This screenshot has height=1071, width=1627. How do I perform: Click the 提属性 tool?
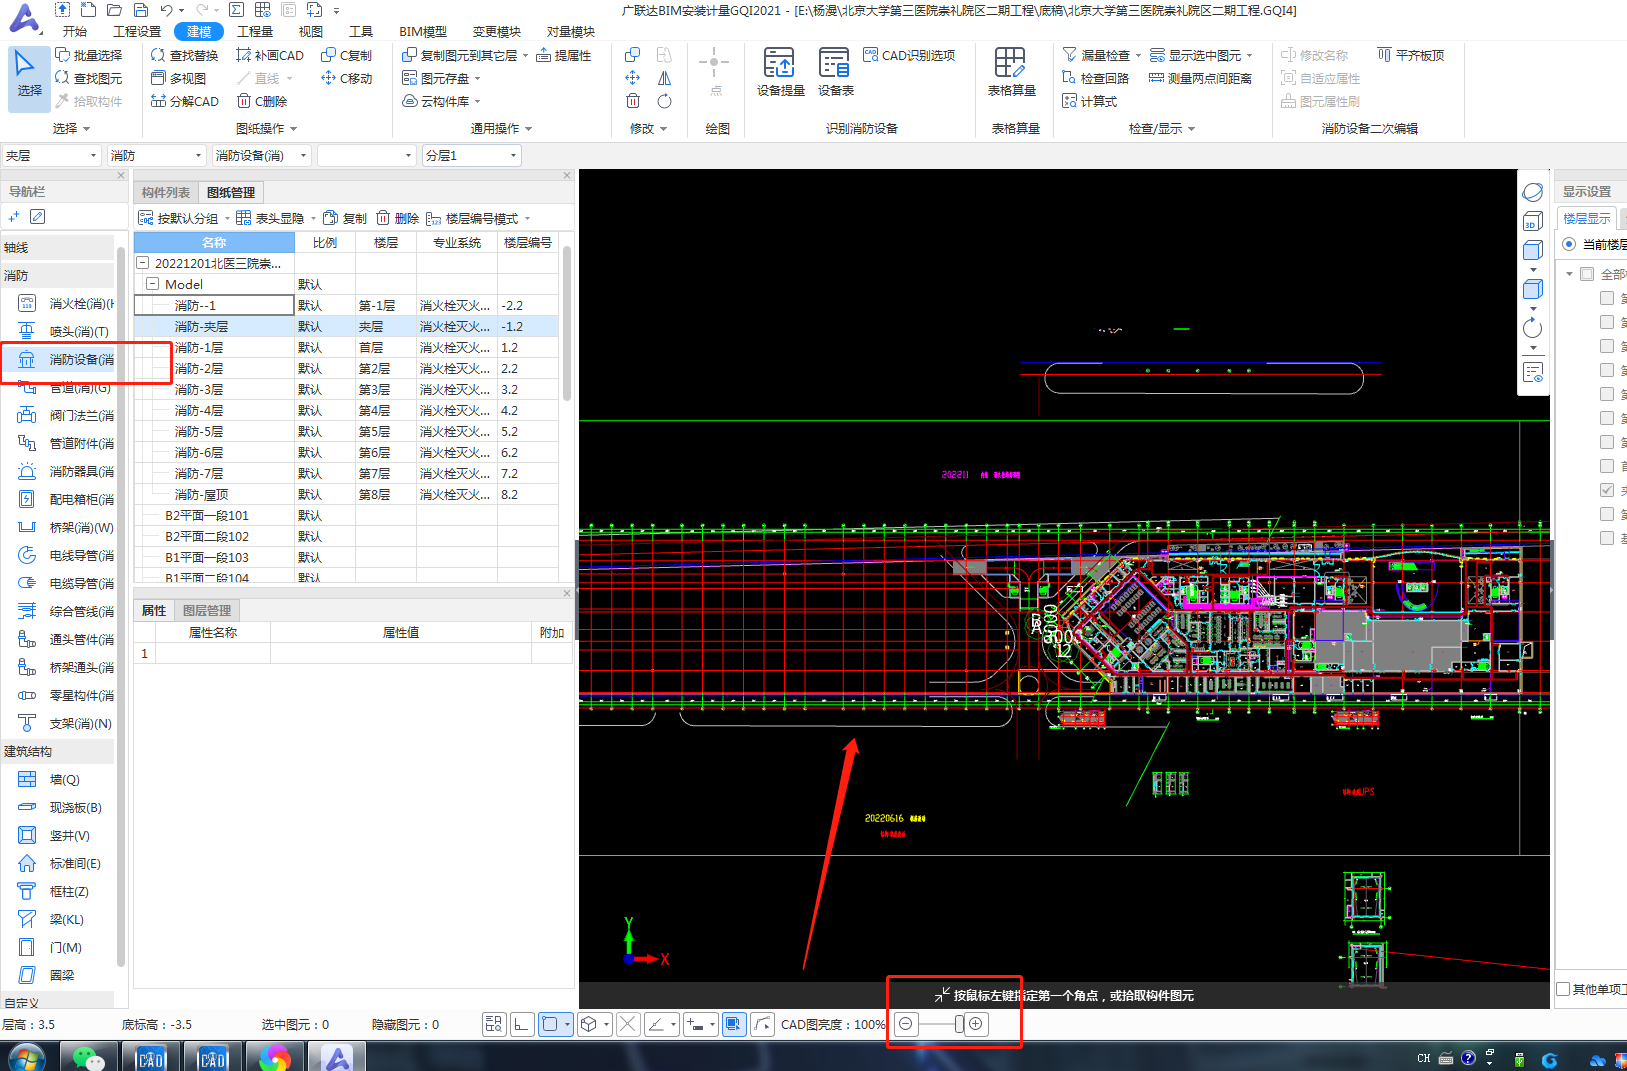564,55
